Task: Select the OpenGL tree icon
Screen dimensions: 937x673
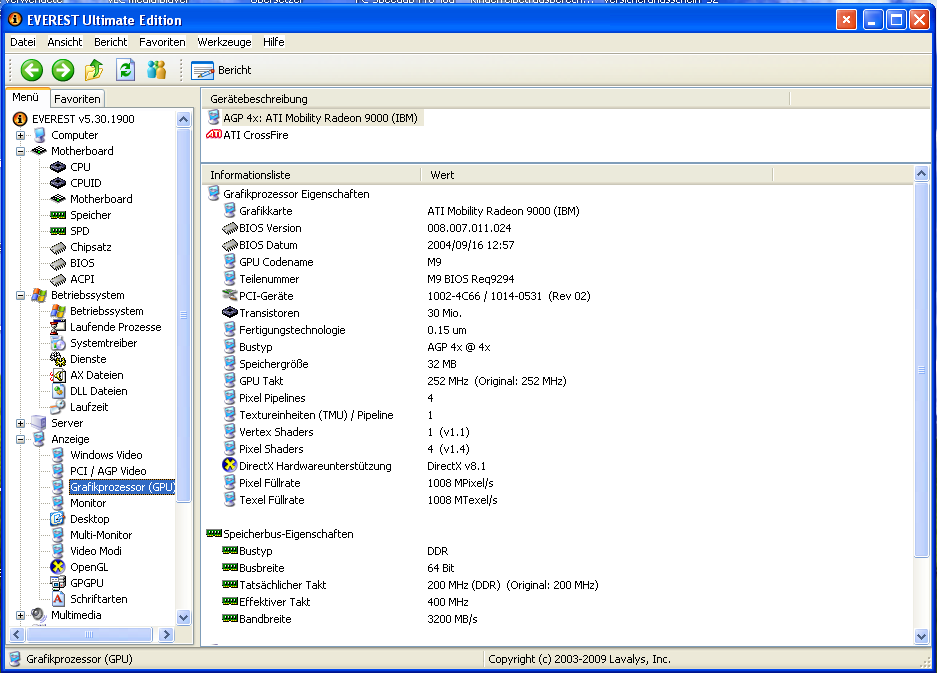Action: 57,567
